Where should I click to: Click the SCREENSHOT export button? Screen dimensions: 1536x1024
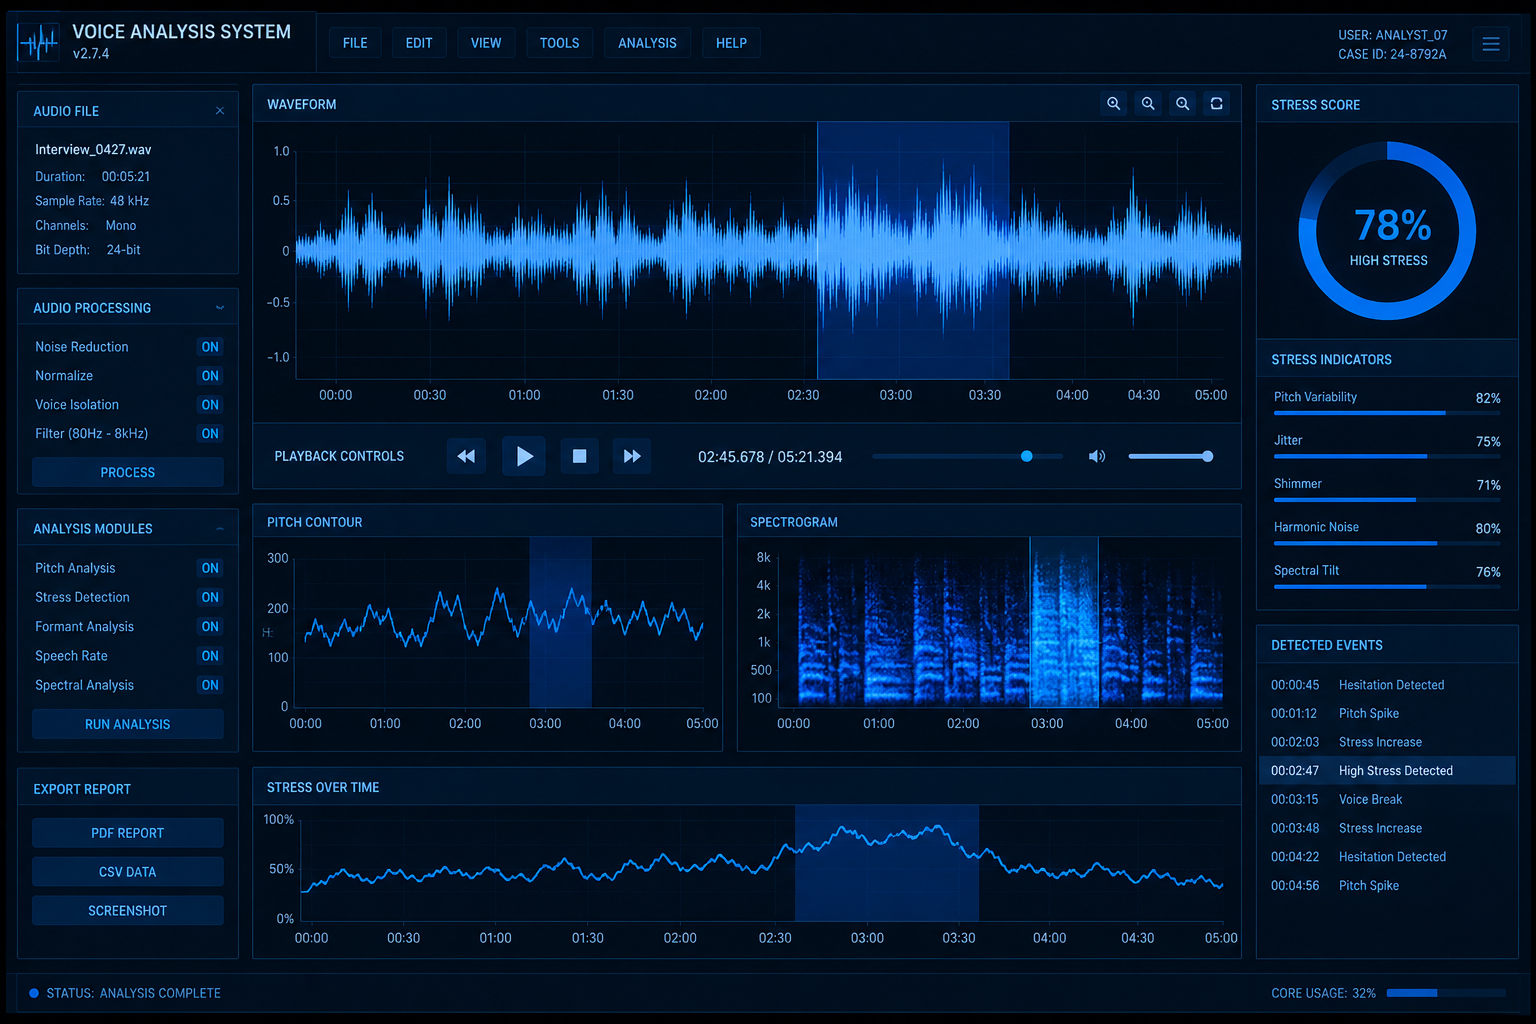click(x=128, y=911)
